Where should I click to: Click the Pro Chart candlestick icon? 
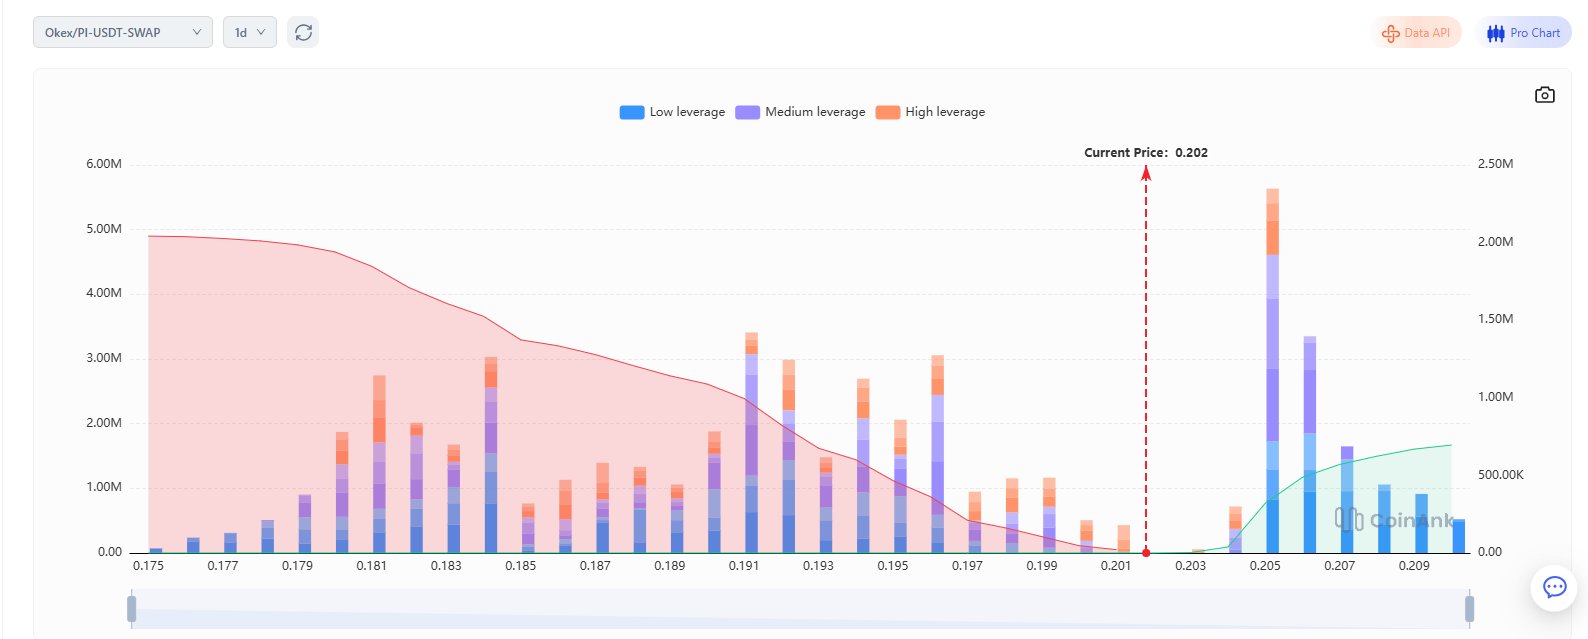(1495, 33)
